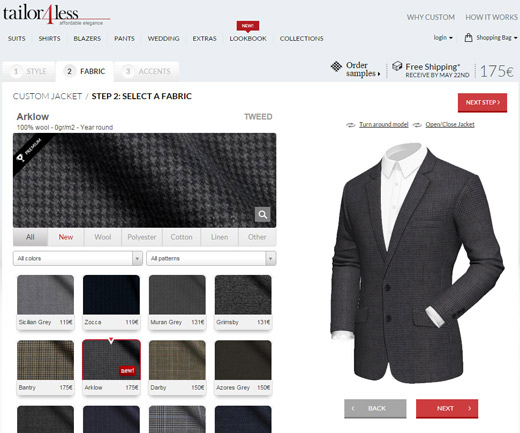Click the Why Custom link
Image resolution: width=520 pixels, height=433 pixels.
(x=431, y=17)
